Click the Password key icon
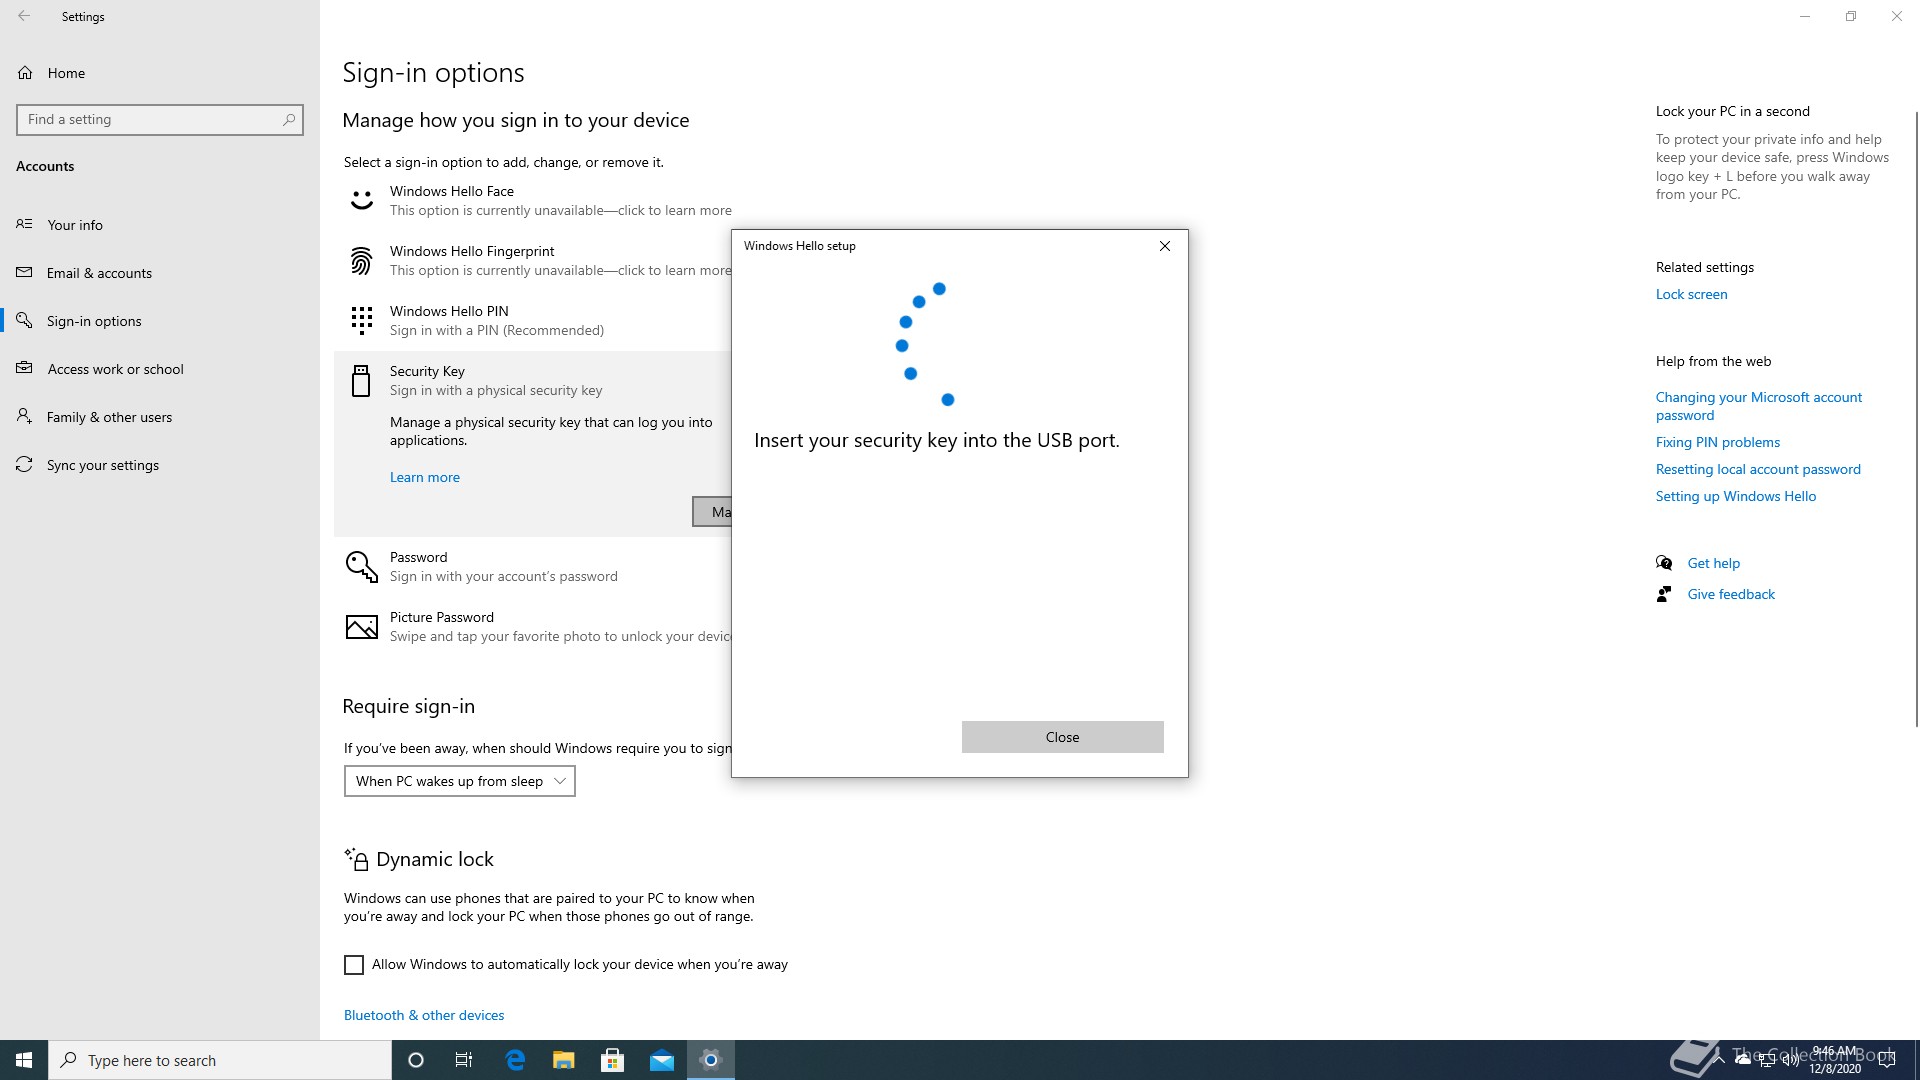Screen dimensions: 1920x1080 pos(361,567)
